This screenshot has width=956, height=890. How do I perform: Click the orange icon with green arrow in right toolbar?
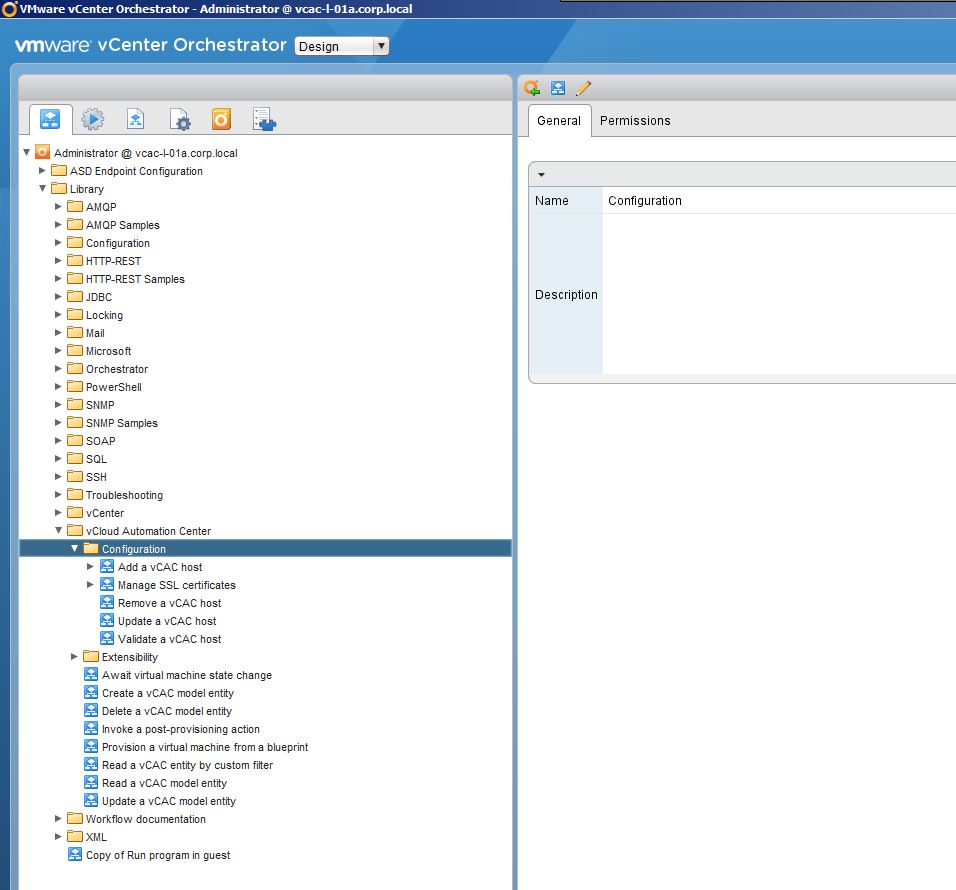point(532,88)
